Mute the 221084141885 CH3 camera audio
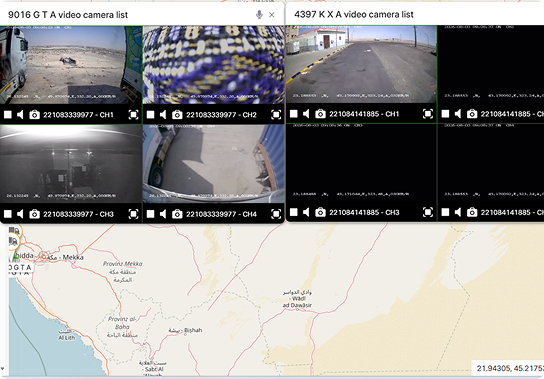The width and height of the screenshot is (544, 379). pos(306,212)
